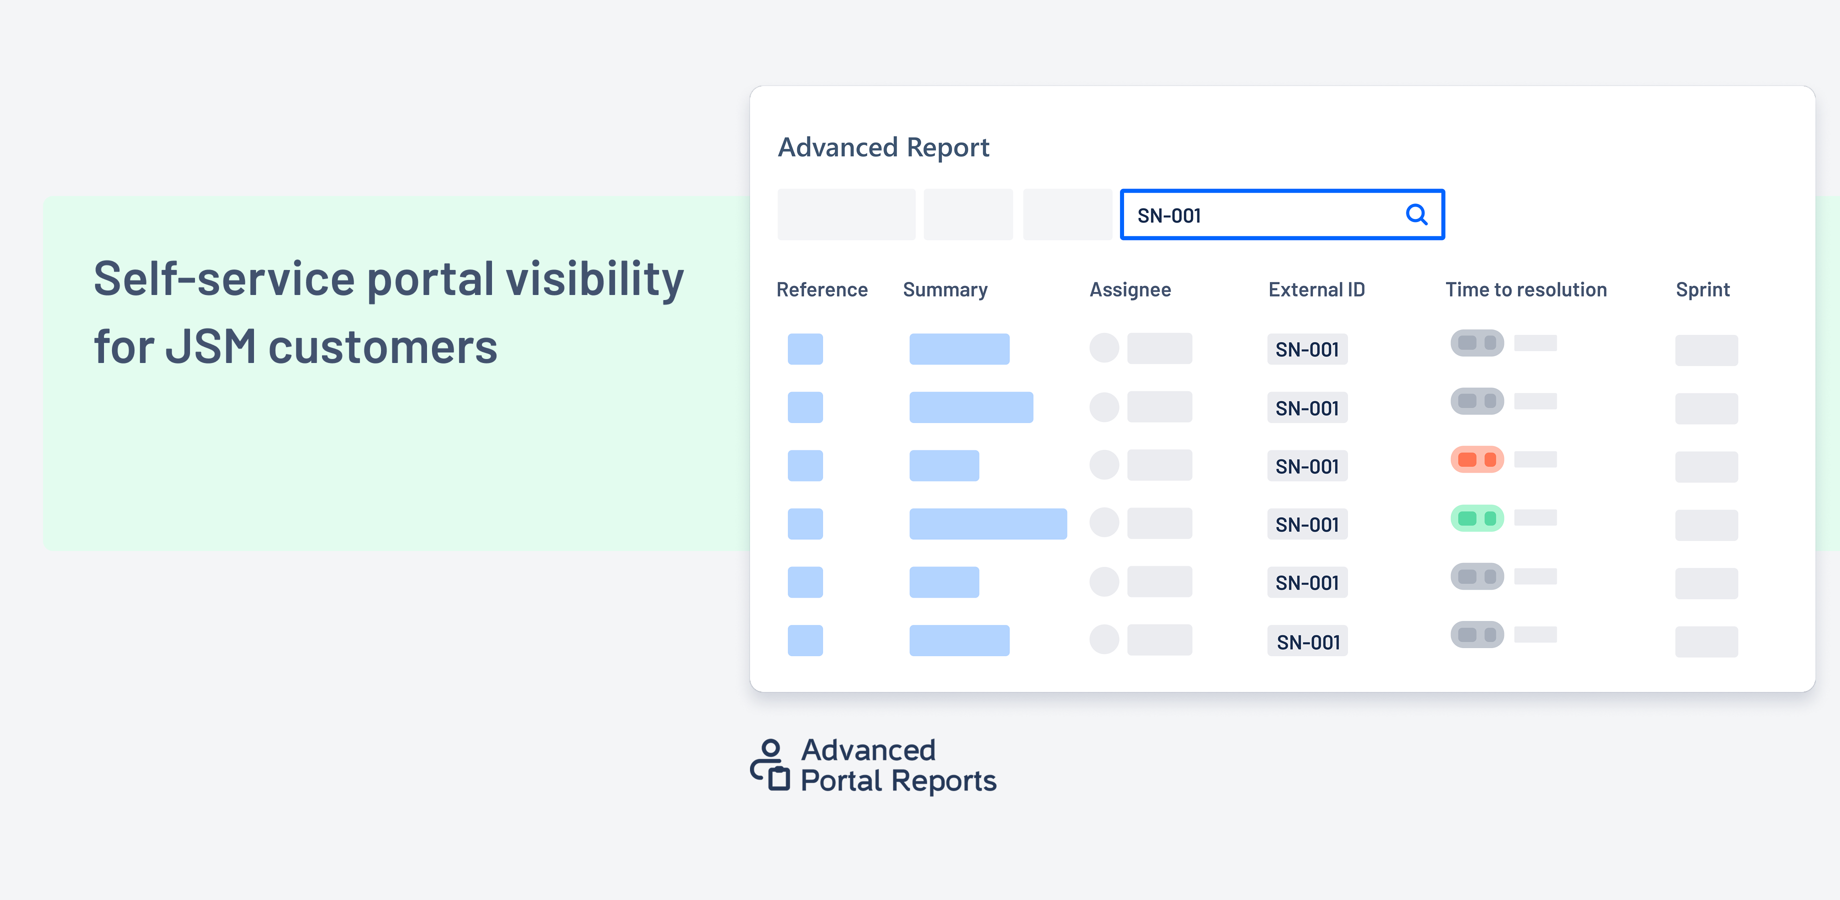This screenshot has width=1840, height=900.
Task: Click the Time to resolution column header
Action: pyautogui.click(x=1526, y=289)
